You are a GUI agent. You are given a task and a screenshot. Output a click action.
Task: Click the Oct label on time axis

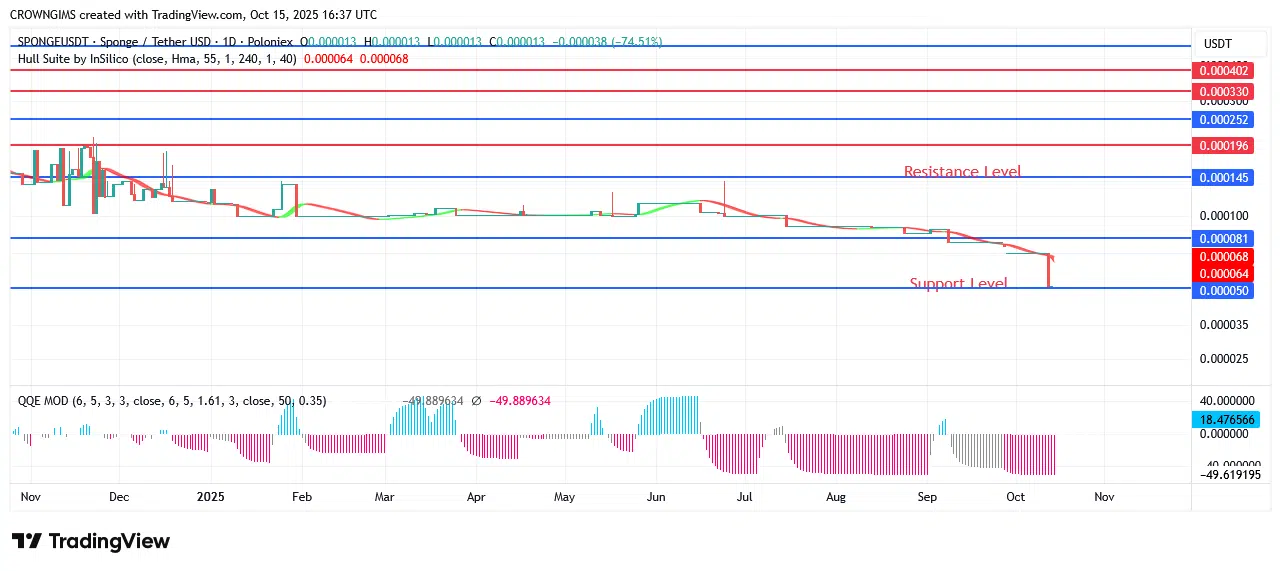pos(1016,496)
